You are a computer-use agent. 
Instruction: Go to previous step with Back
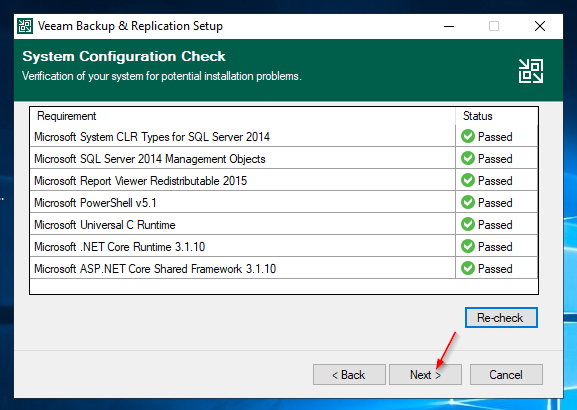tap(349, 375)
